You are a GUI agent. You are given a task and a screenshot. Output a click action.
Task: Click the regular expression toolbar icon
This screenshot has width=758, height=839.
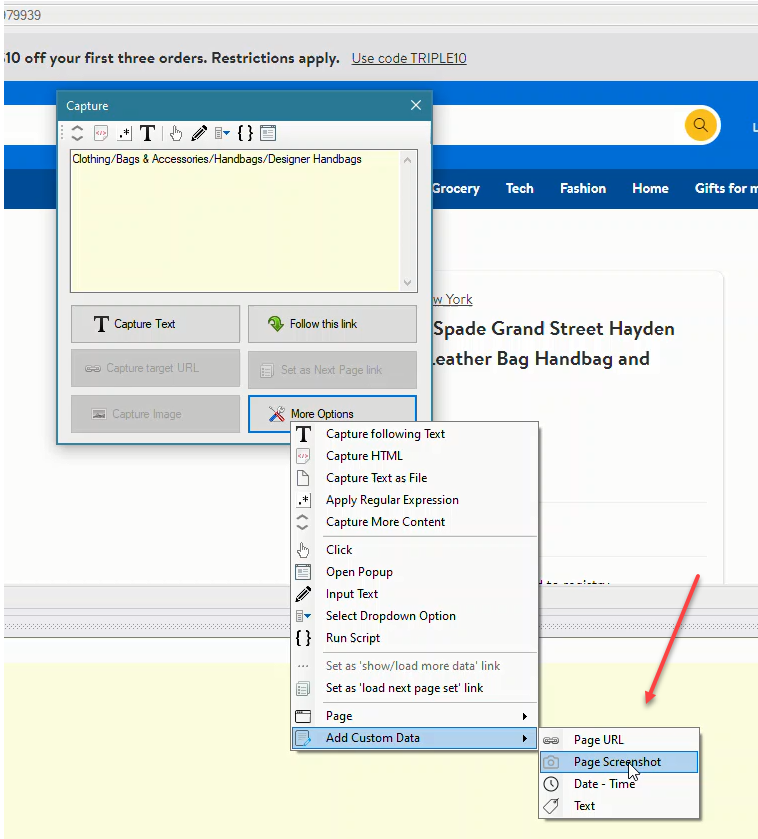point(124,133)
